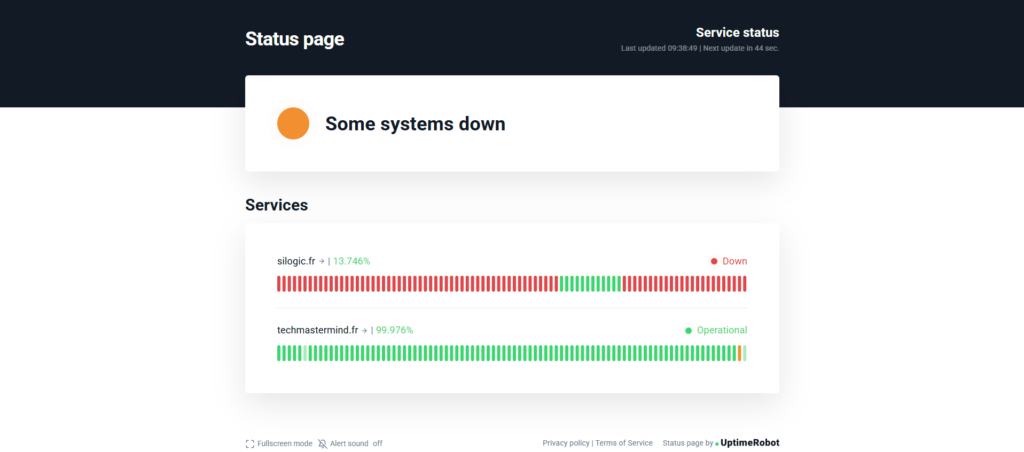The image size is (1024, 452).
Task: Click the arrow icon beside techmastermind.fr
Action: pyautogui.click(x=364, y=330)
